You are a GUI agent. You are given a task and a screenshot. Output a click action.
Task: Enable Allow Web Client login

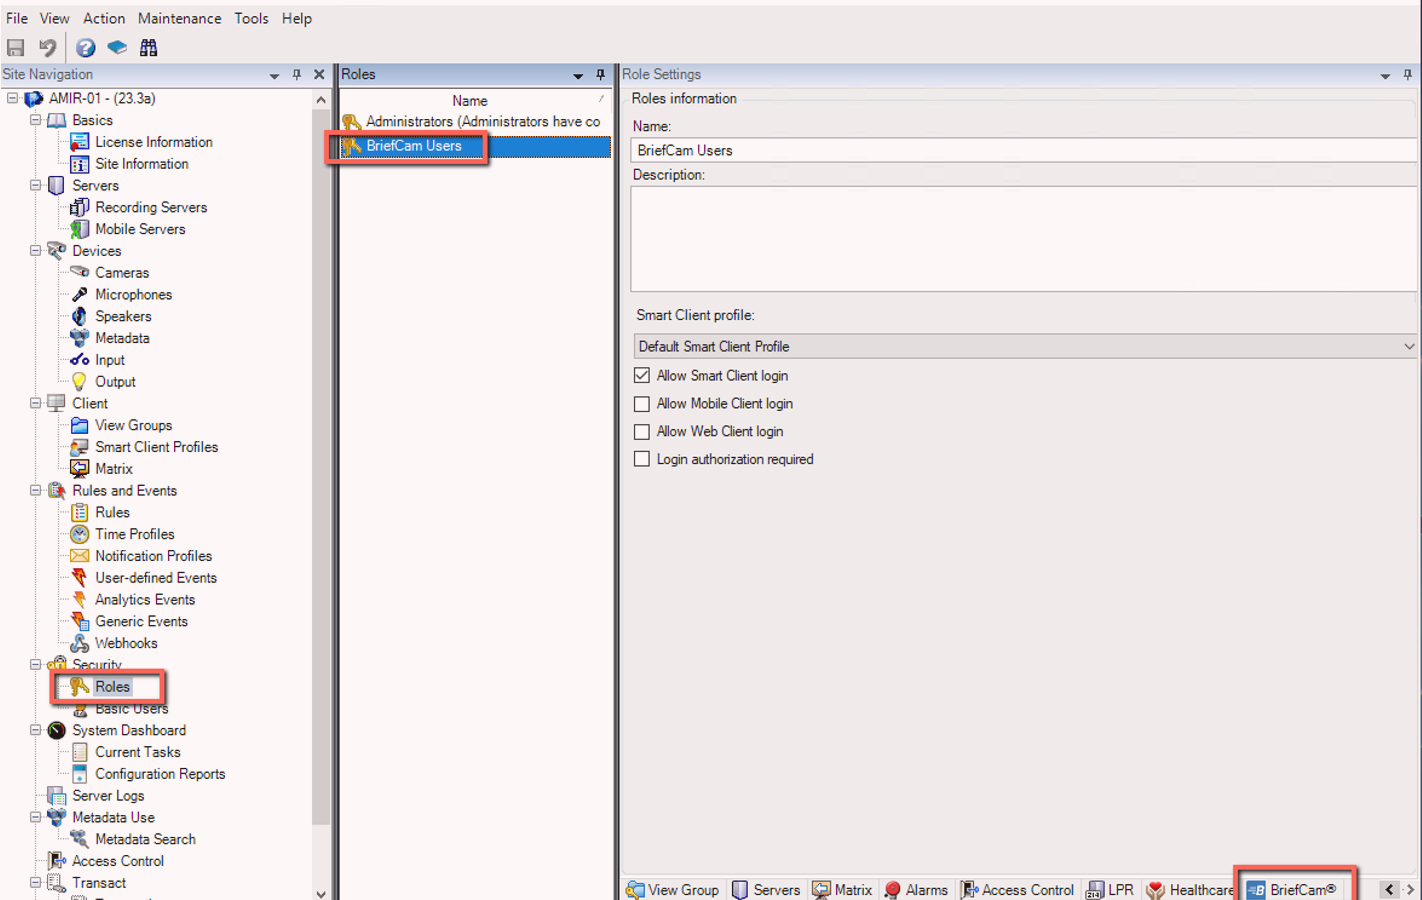[x=642, y=432]
